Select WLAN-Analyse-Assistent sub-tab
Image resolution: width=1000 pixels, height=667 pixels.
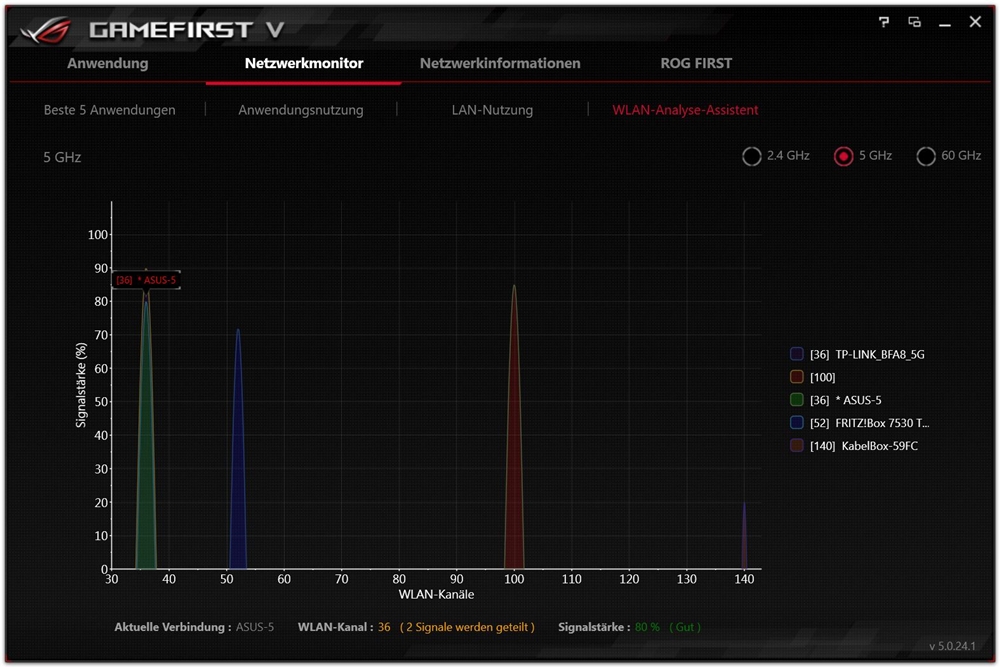tap(686, 110)
